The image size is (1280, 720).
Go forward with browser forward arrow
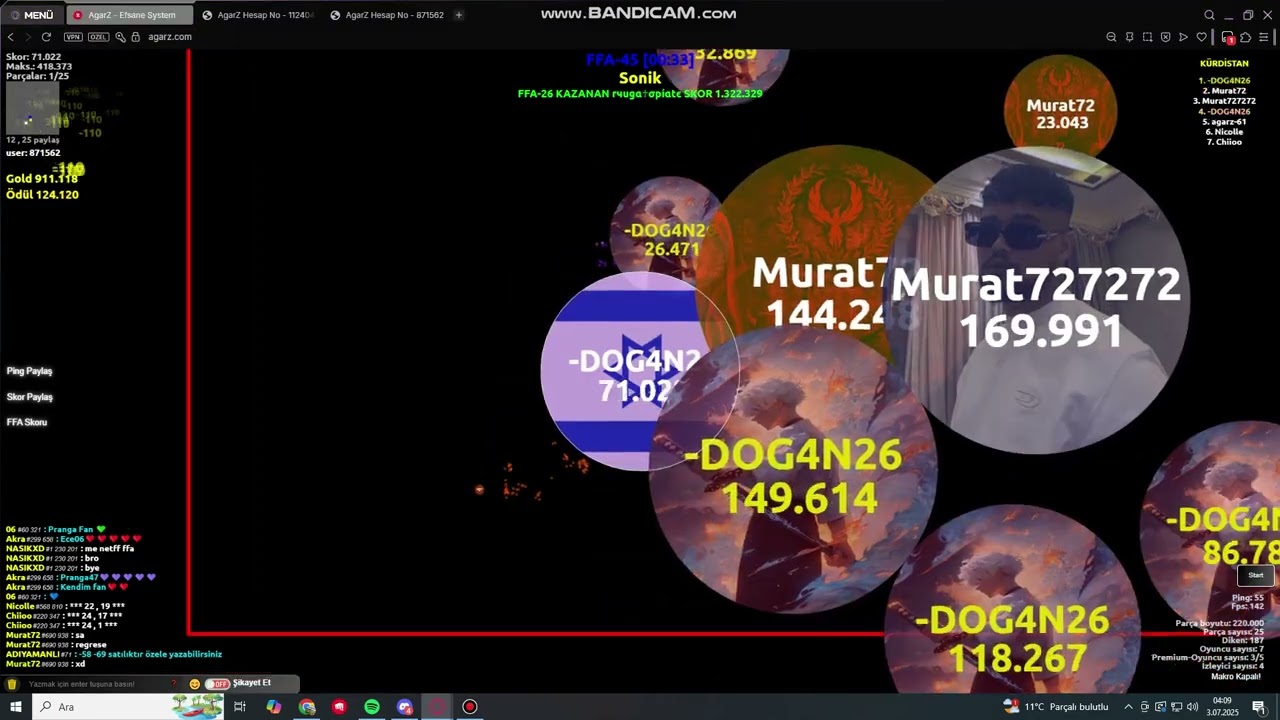tap(28, 37)
